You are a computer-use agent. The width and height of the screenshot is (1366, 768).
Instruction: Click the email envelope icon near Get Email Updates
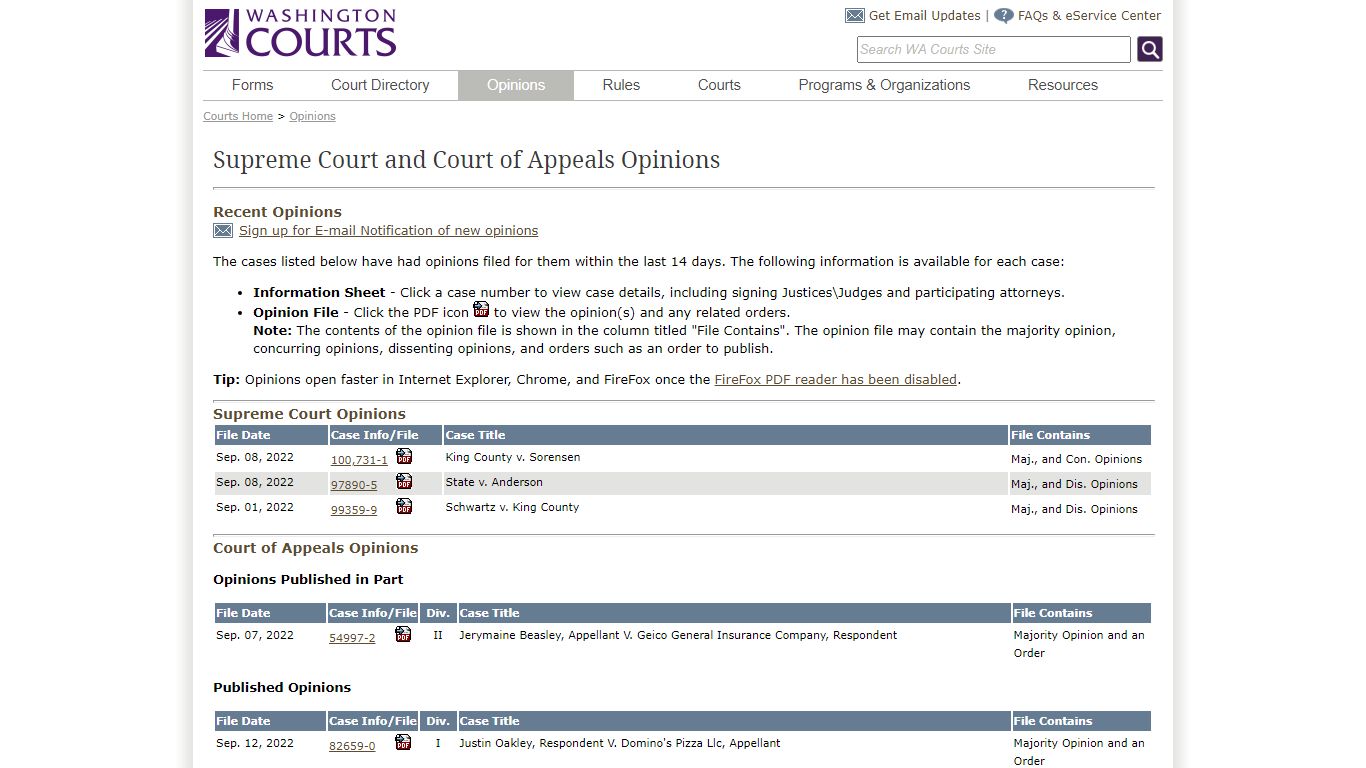[855, 16]
